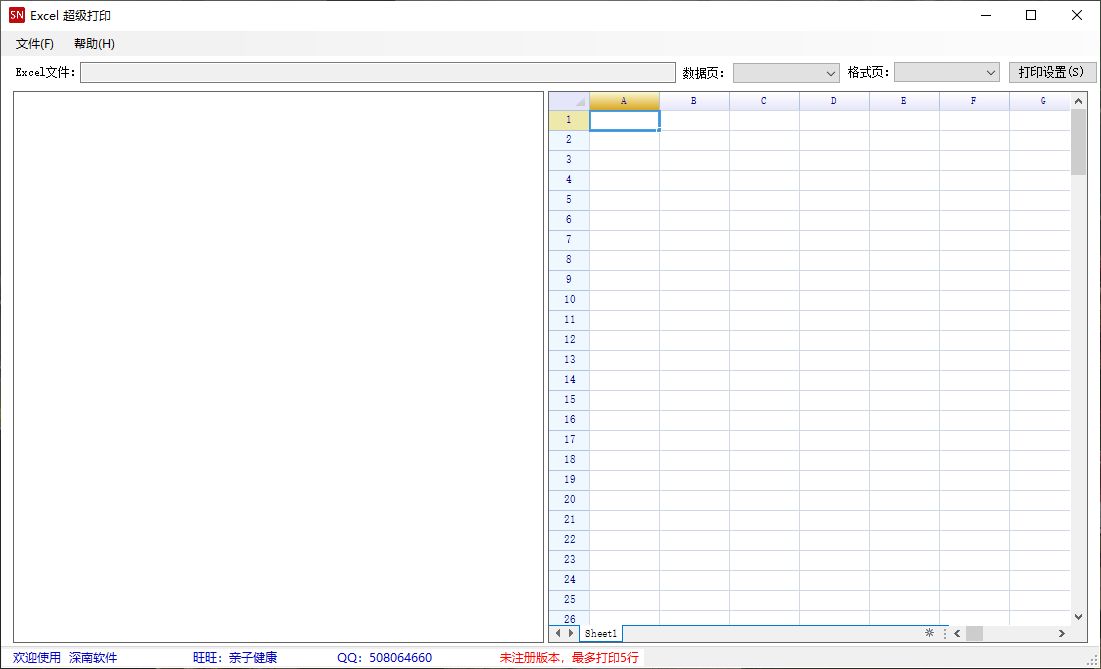
Task: Open the 帮助(H) menu
Action: pos(94,44)
